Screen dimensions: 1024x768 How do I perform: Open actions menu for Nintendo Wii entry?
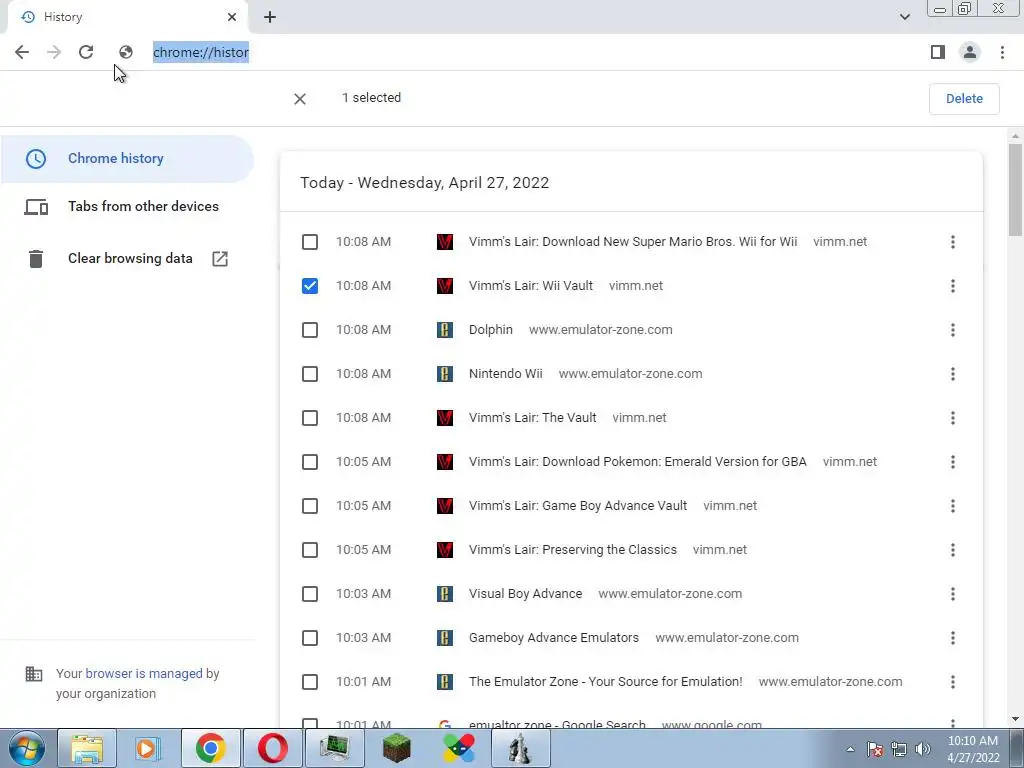pyautogui.click(x=953, y=374)
